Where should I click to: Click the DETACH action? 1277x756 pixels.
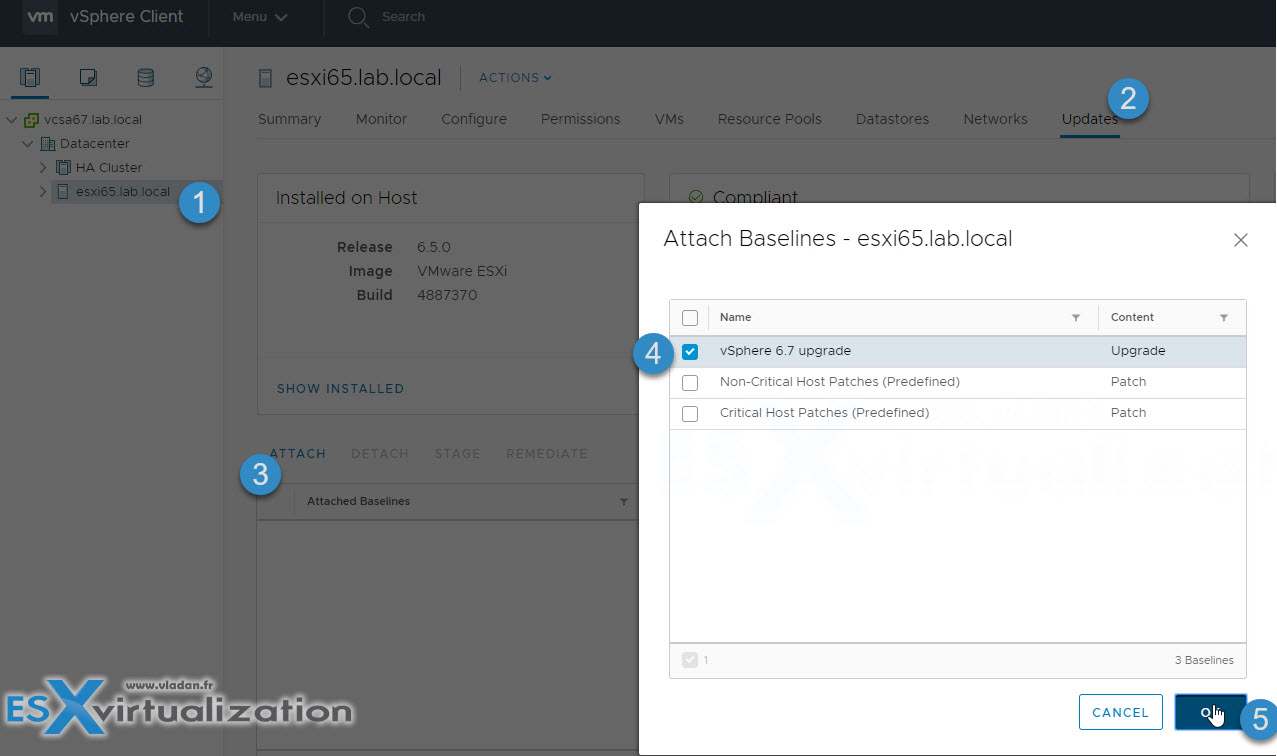(380, 454)
